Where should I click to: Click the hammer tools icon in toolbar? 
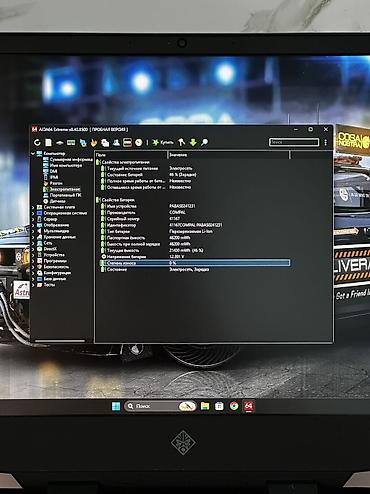[182, 142]
